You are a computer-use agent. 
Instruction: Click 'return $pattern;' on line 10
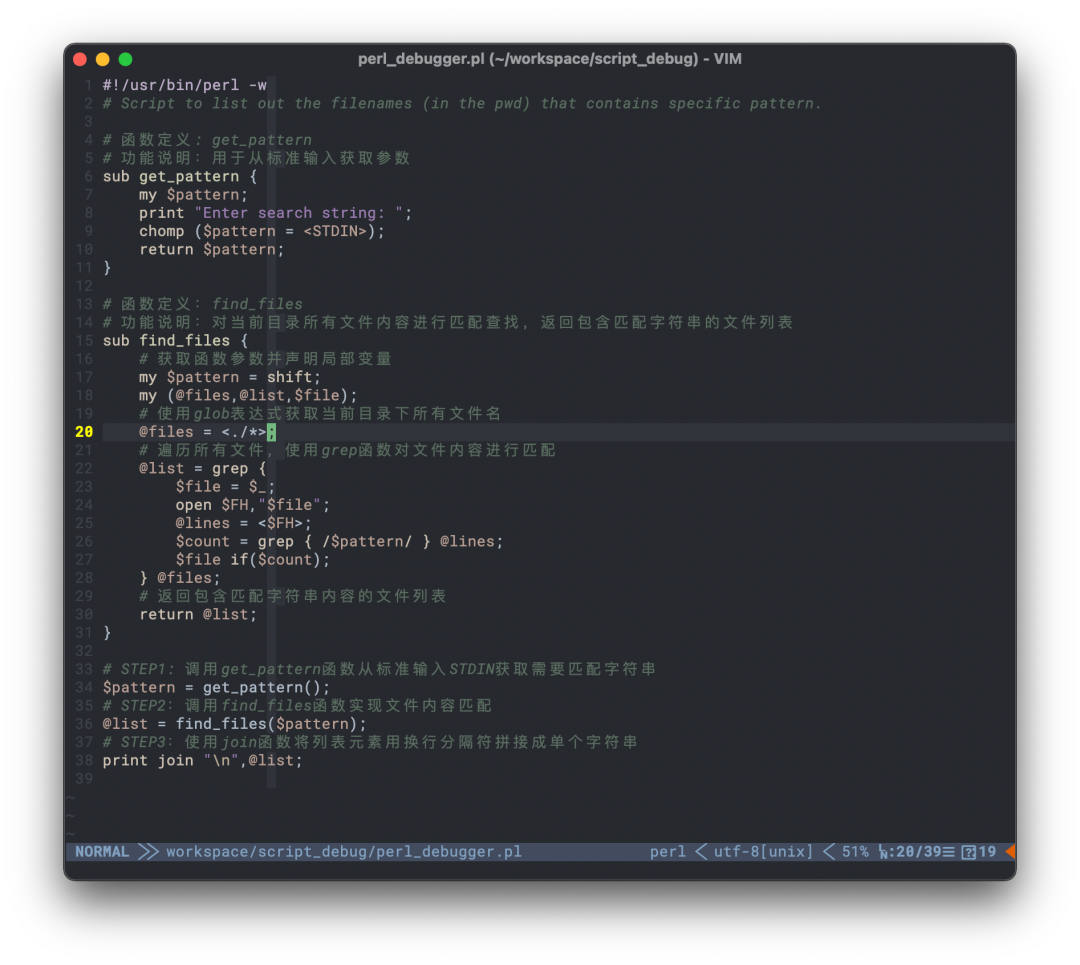pos(211,249)
